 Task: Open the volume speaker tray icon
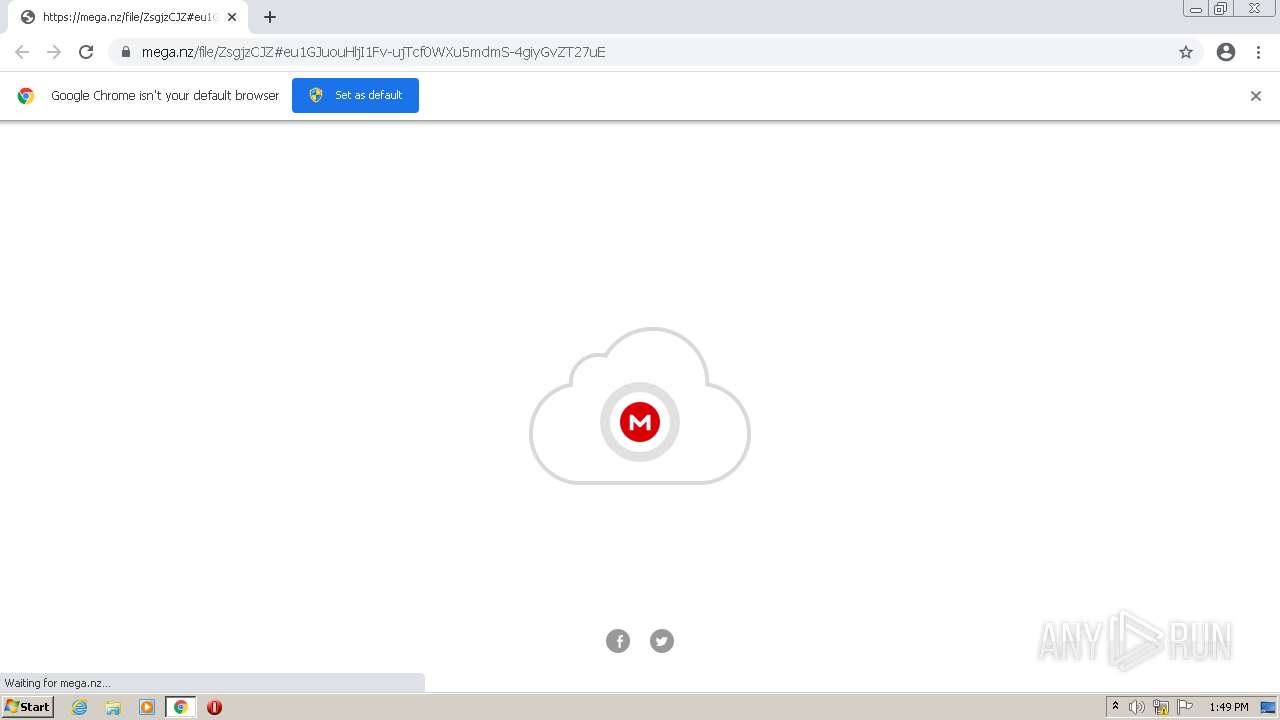click(x=1137, y=707)
